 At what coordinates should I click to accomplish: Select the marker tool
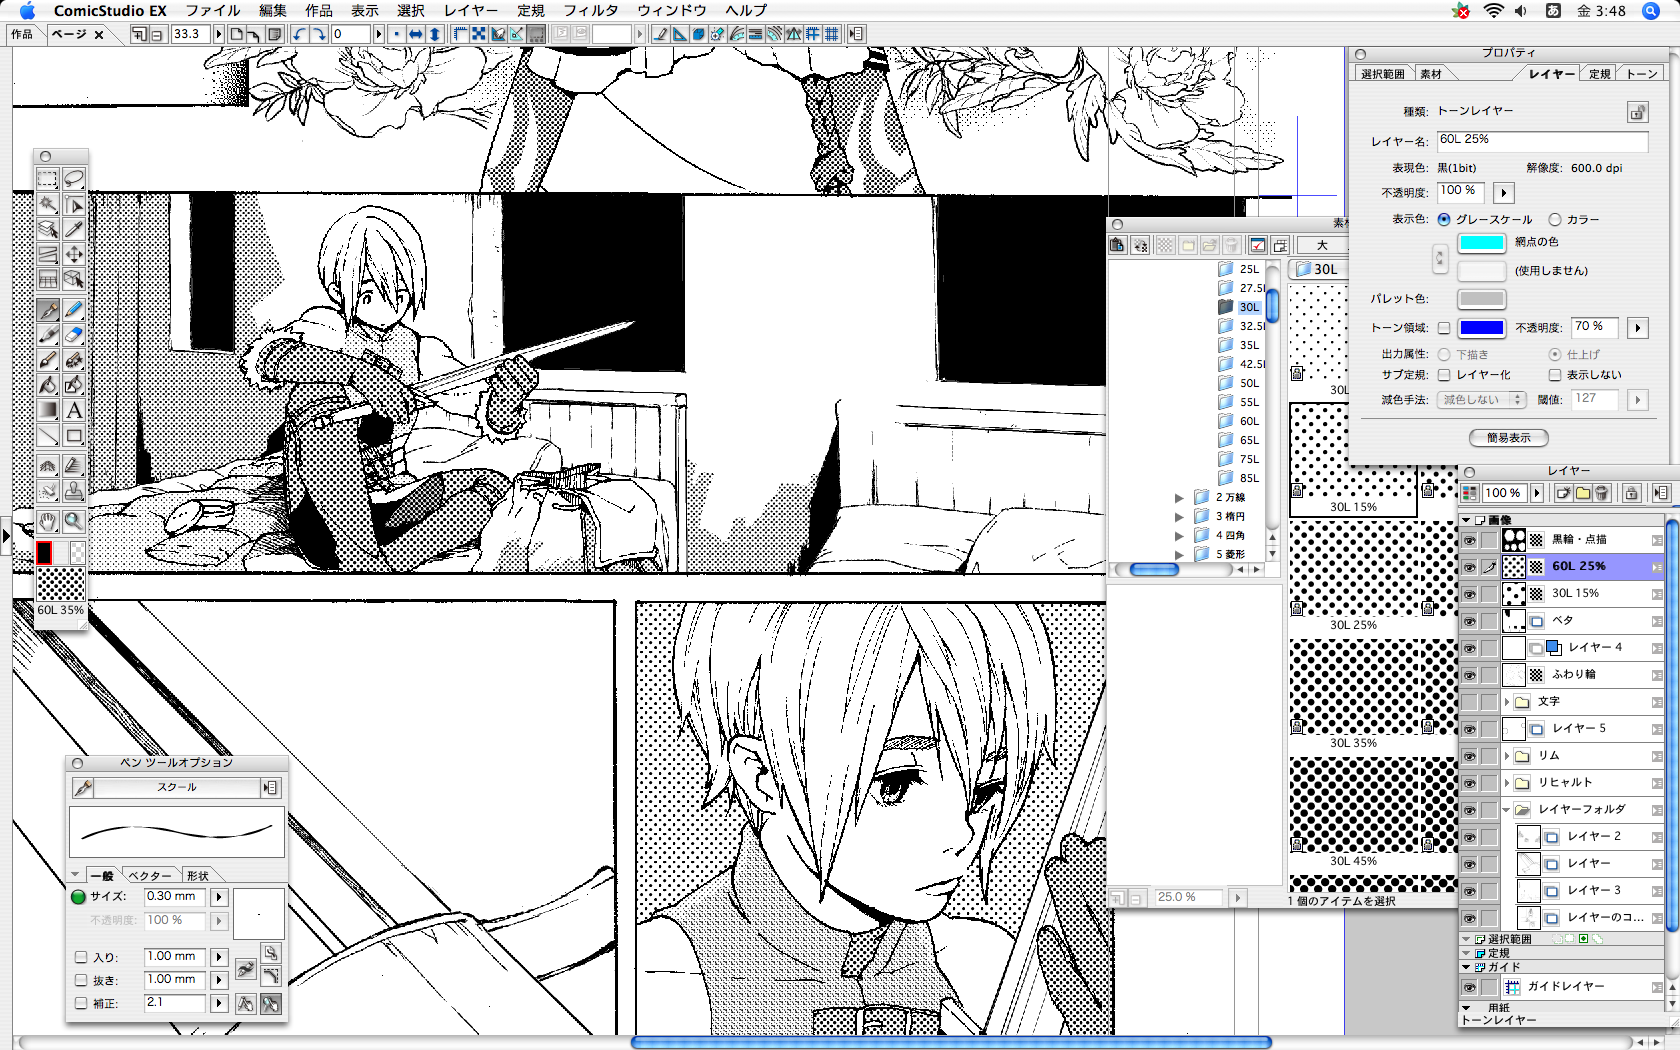47,335
